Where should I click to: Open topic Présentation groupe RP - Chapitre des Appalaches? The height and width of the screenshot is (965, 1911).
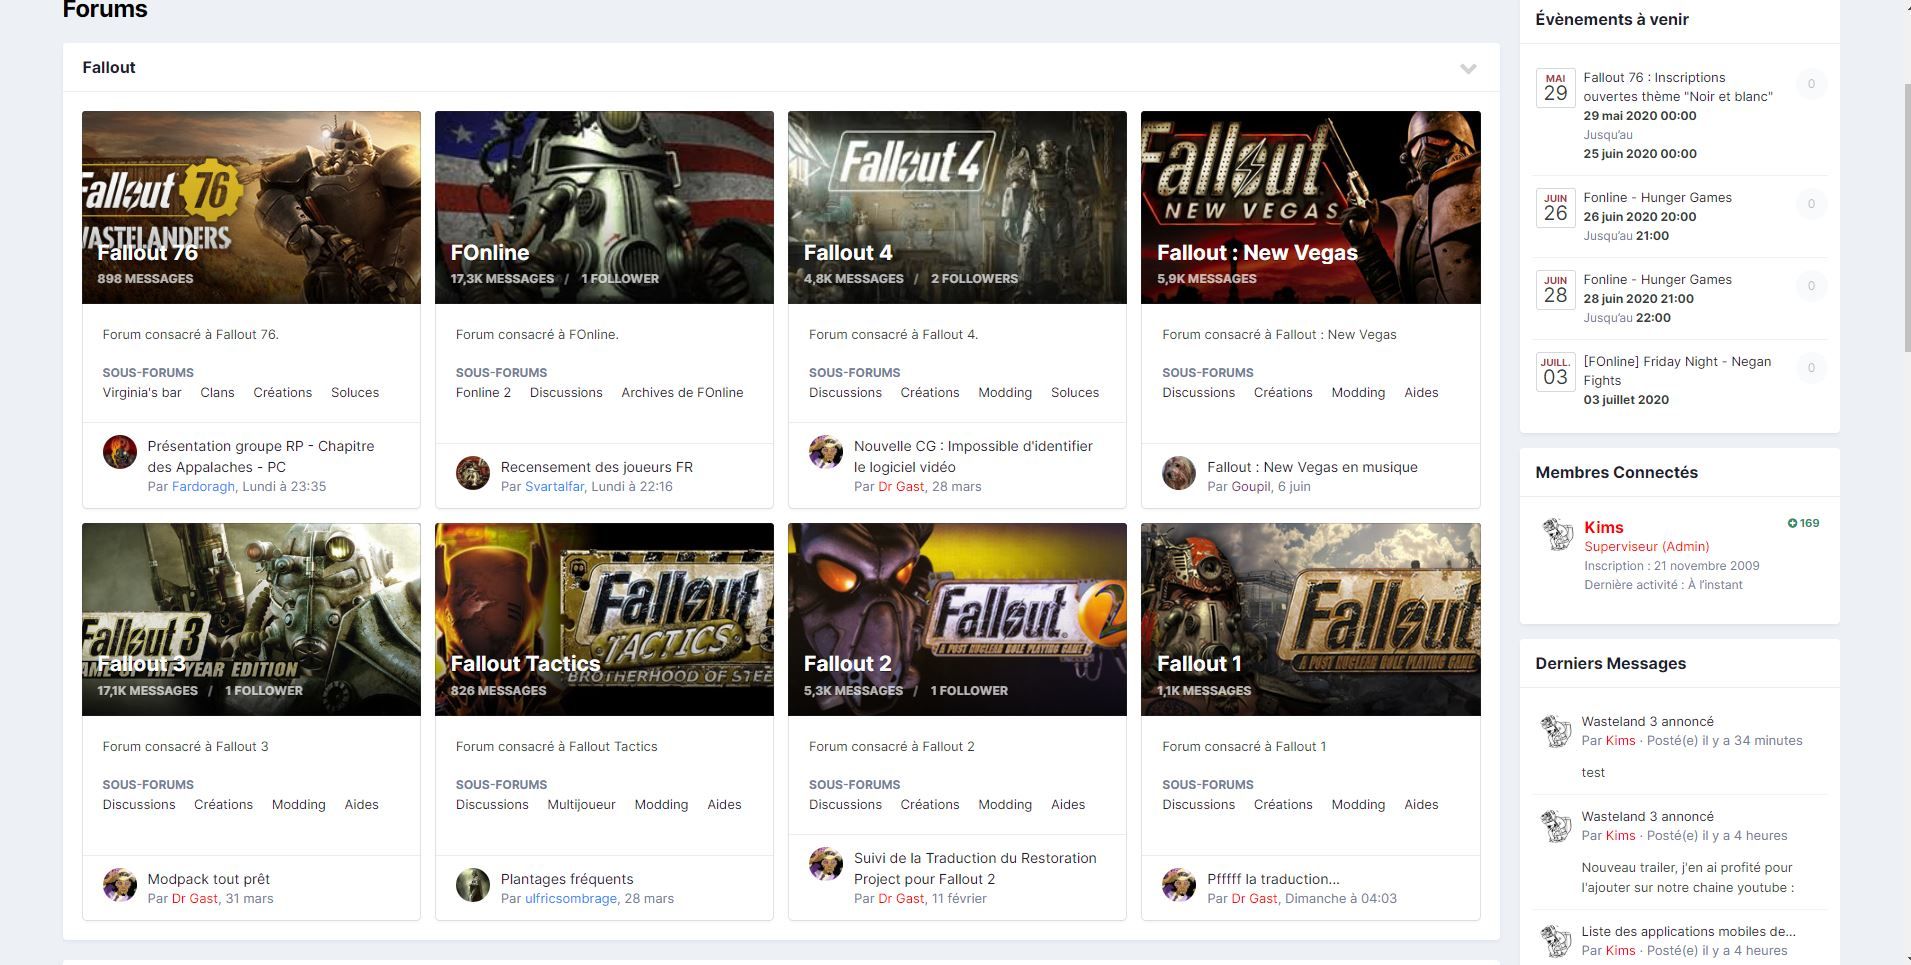(x=261, y=457)
